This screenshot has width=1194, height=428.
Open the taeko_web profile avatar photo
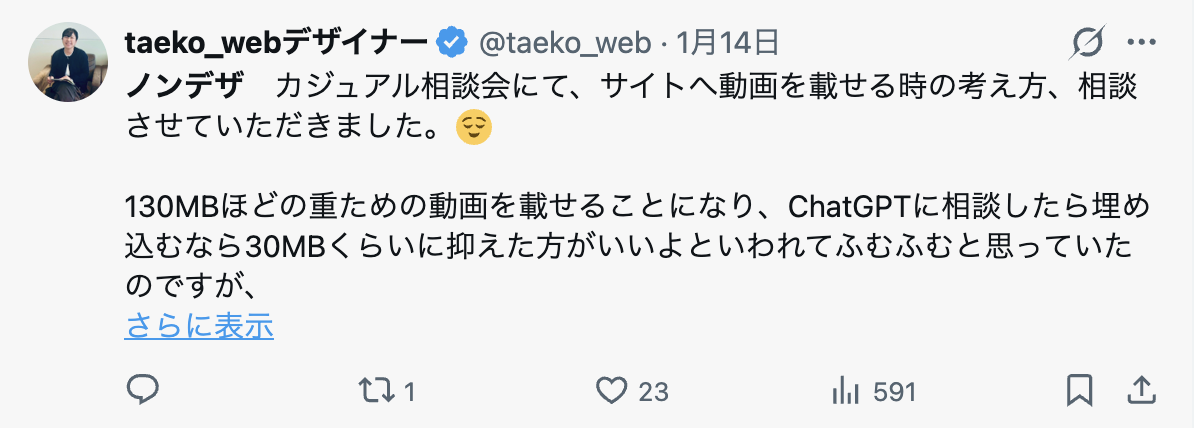pos(67,62)
